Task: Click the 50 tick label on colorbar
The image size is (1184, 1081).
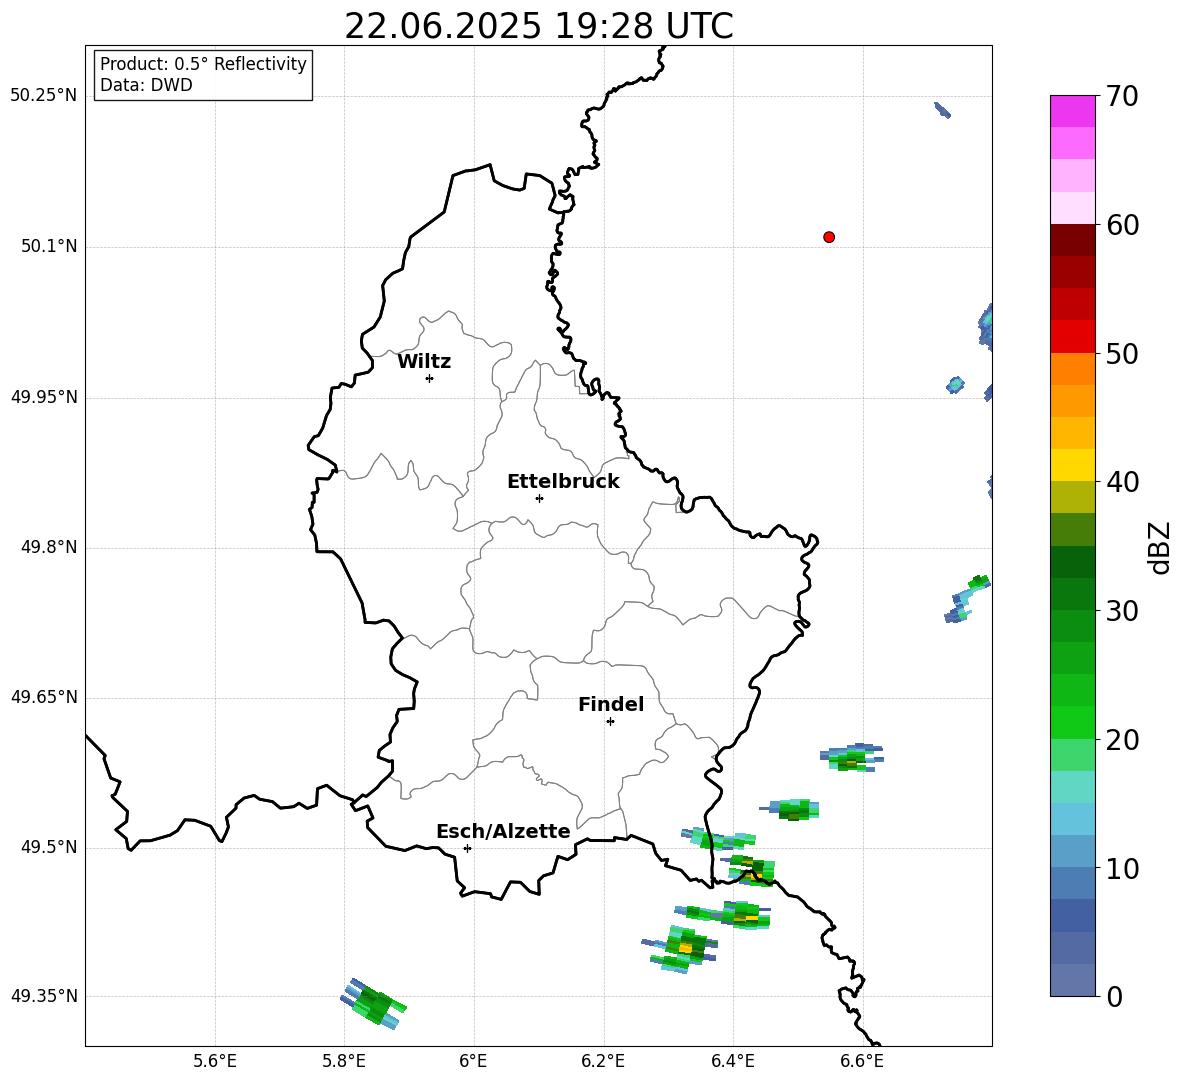Action: point(1122,354)
